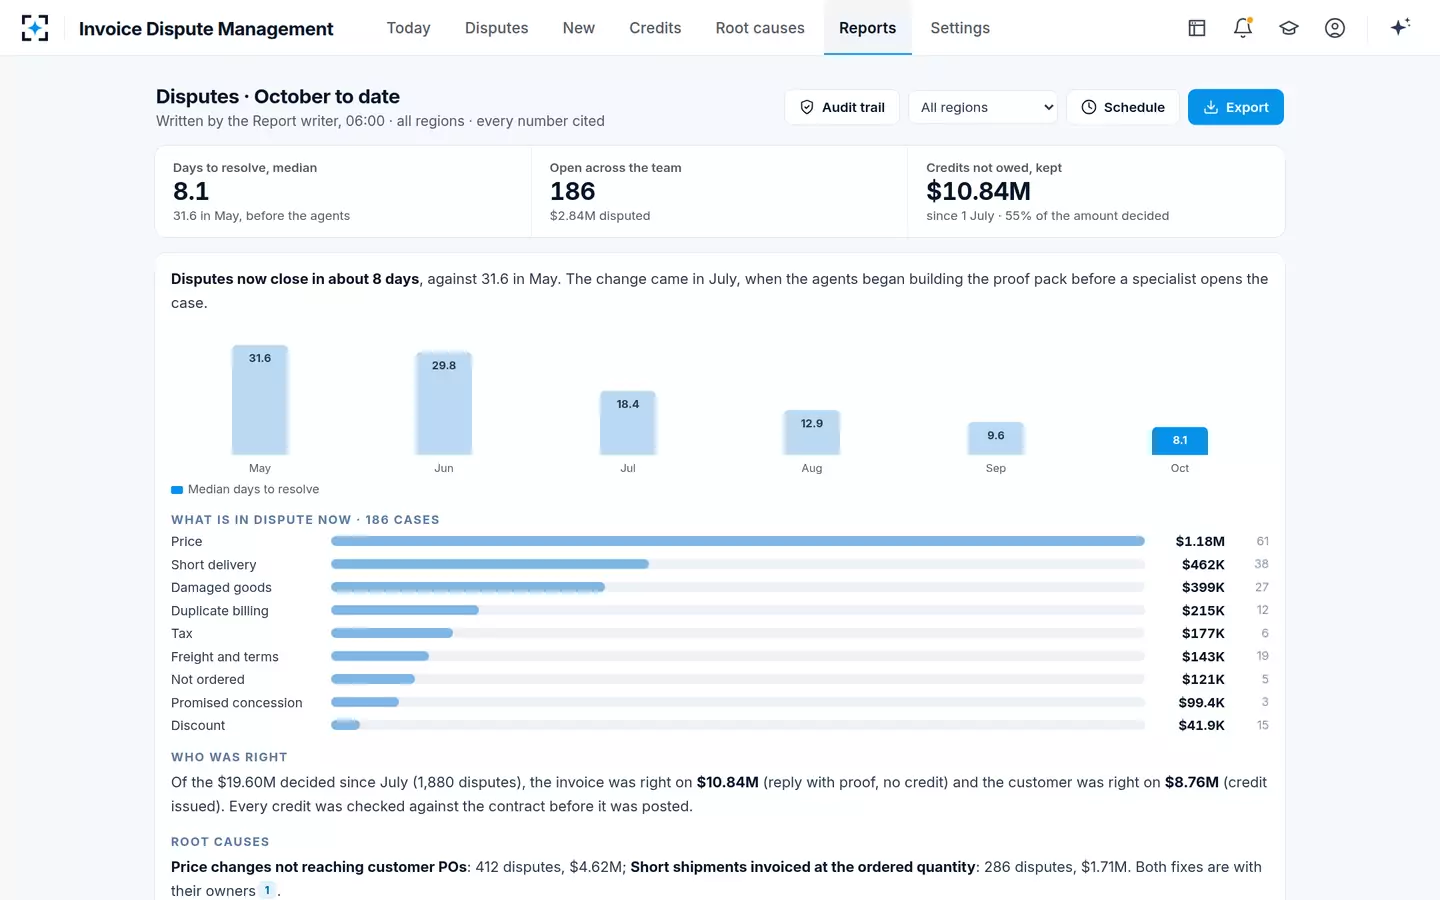Click the Jun bar showing 29.8
Viewport: 1440px width, 900px height.
pyautogui.click(x=444, y=404)
